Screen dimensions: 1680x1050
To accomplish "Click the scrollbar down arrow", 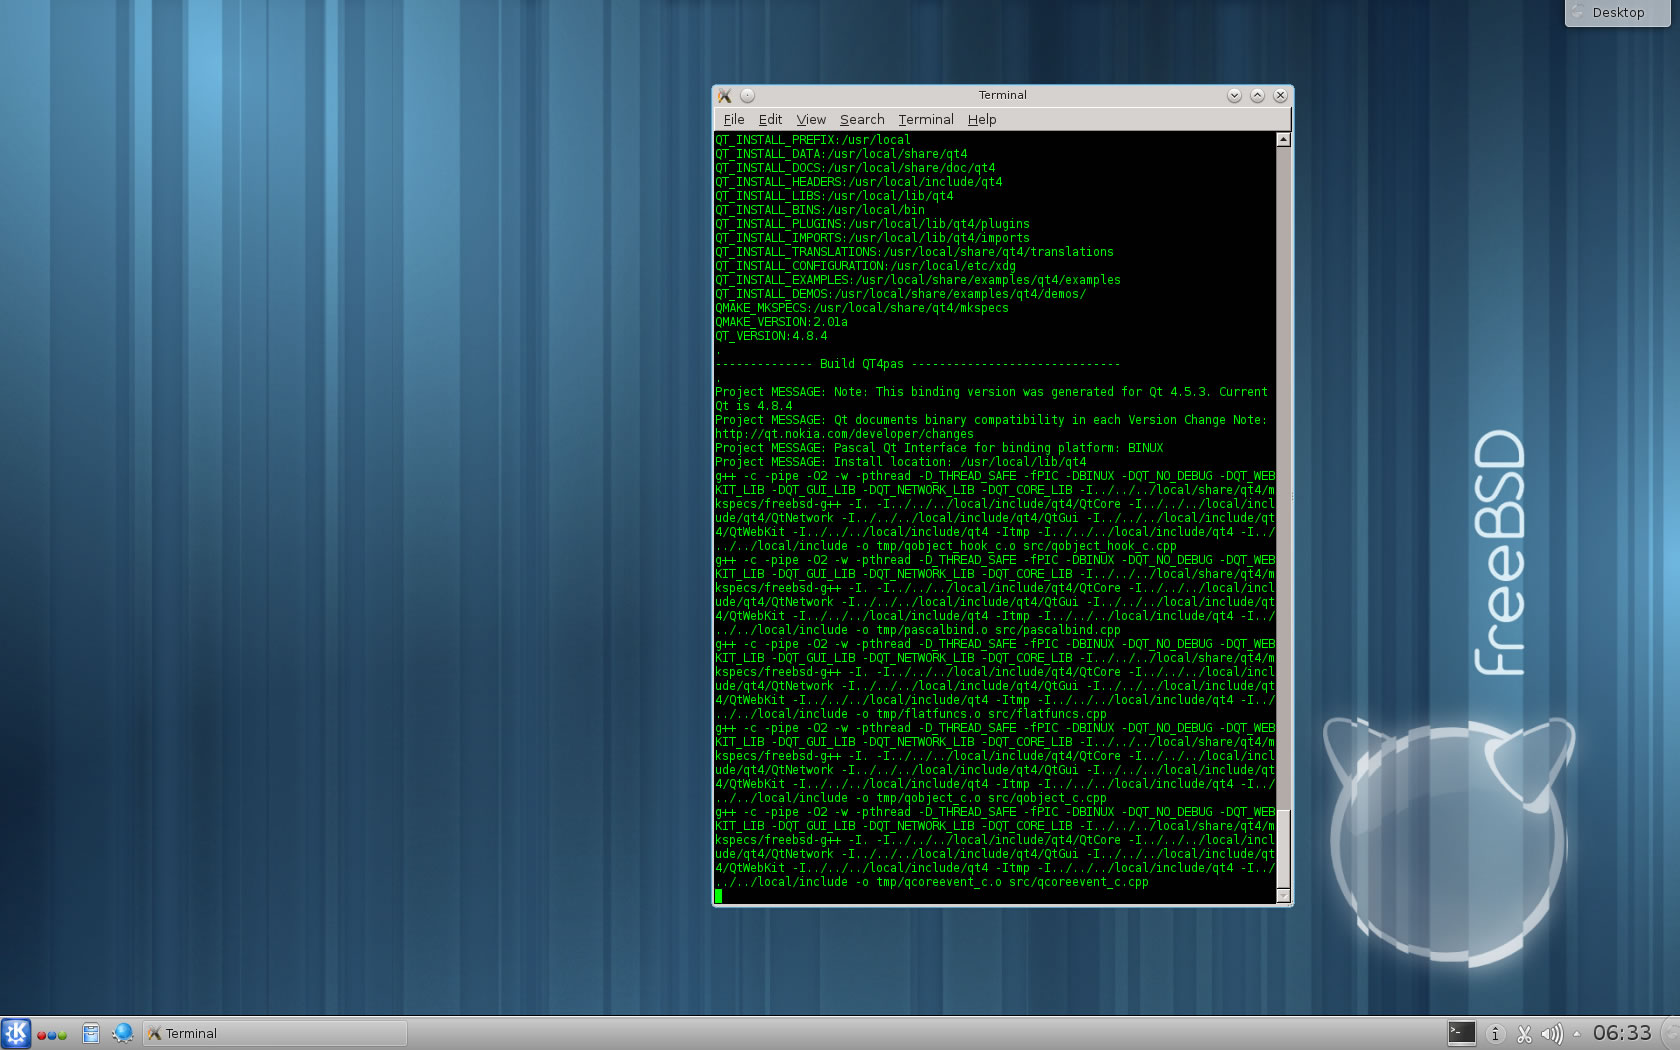I will click(1284, 896).
